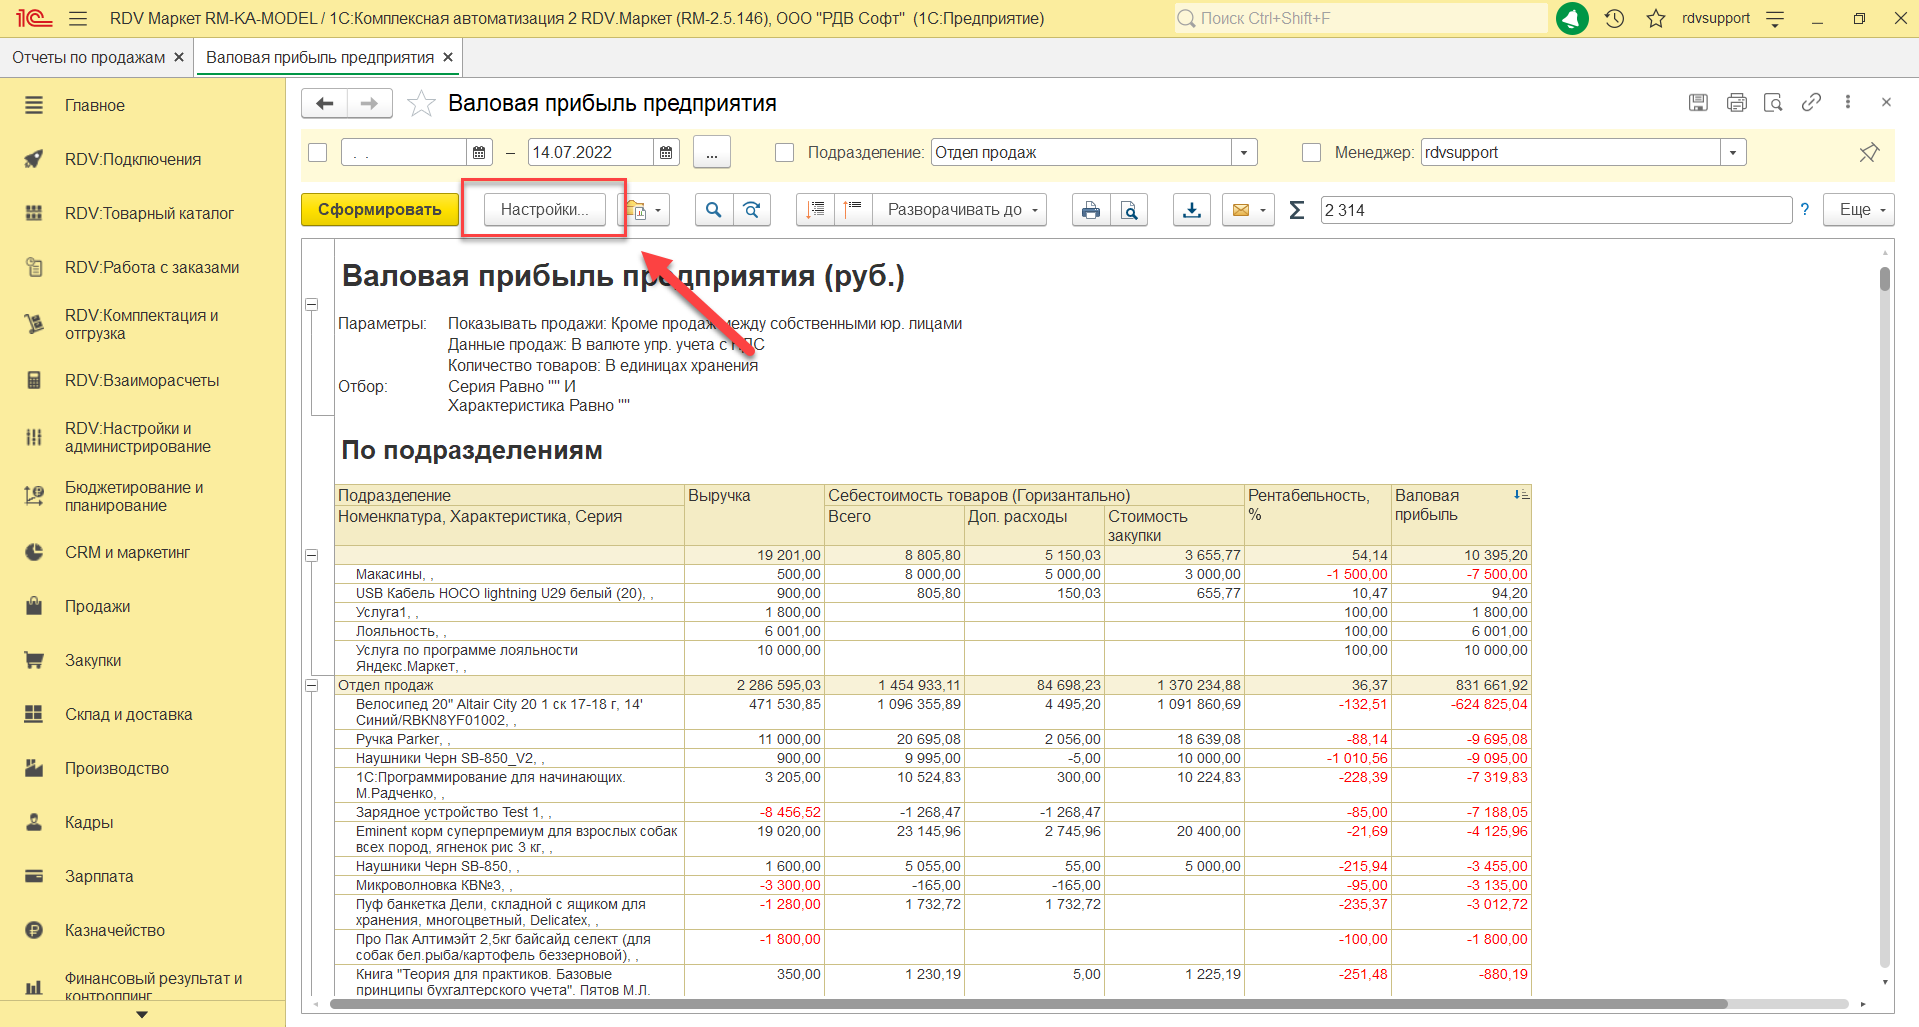Open the Подразделение dropdown list
The image size is (1919, 1027).
click(1244, 153)
